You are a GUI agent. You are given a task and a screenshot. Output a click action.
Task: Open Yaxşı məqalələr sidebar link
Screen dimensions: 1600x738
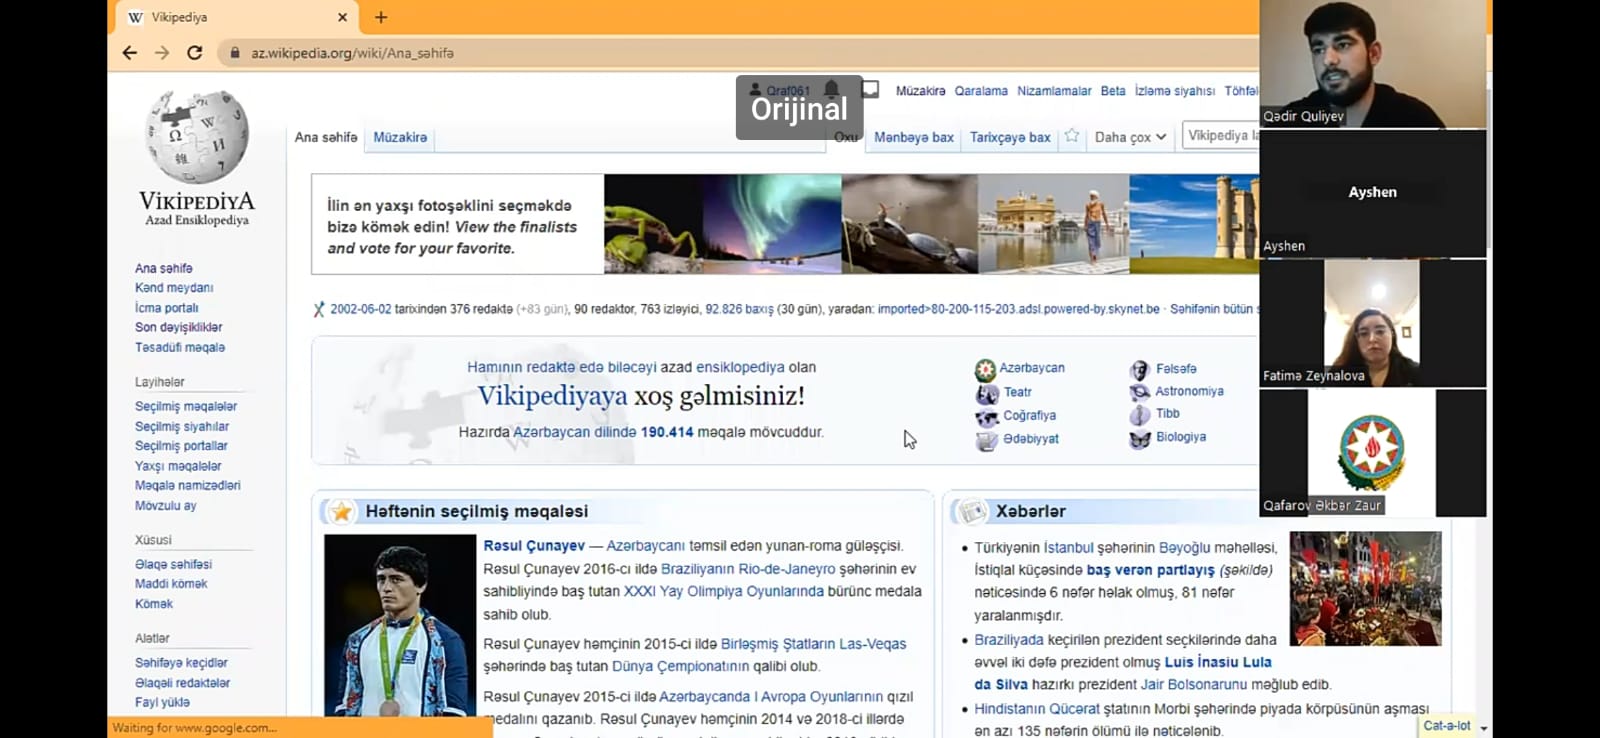(178, 466)
